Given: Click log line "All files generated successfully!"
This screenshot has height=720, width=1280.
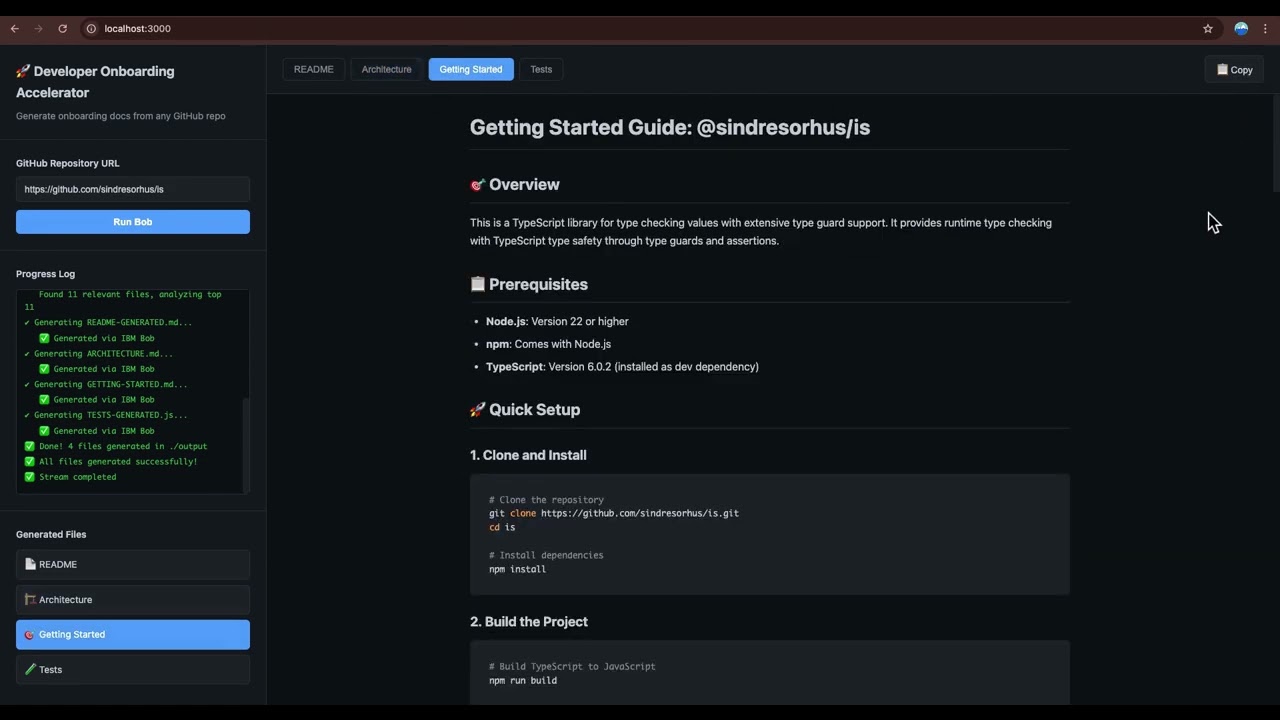Looking at the screenshot, I should point(111,462).
